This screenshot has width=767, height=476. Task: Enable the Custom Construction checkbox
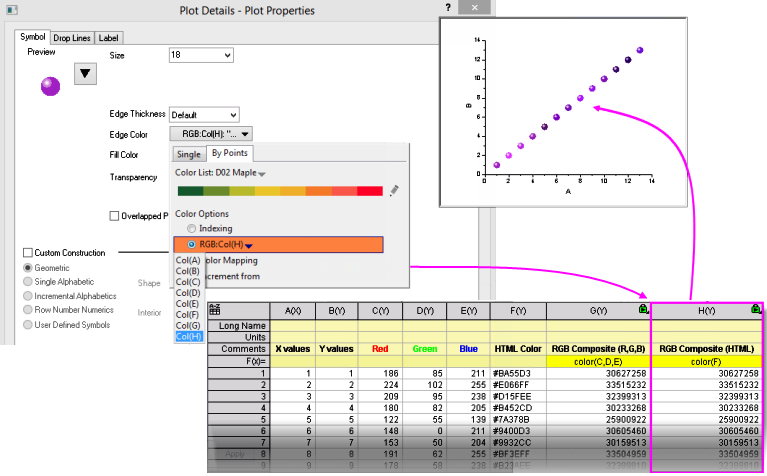(28, 253)
